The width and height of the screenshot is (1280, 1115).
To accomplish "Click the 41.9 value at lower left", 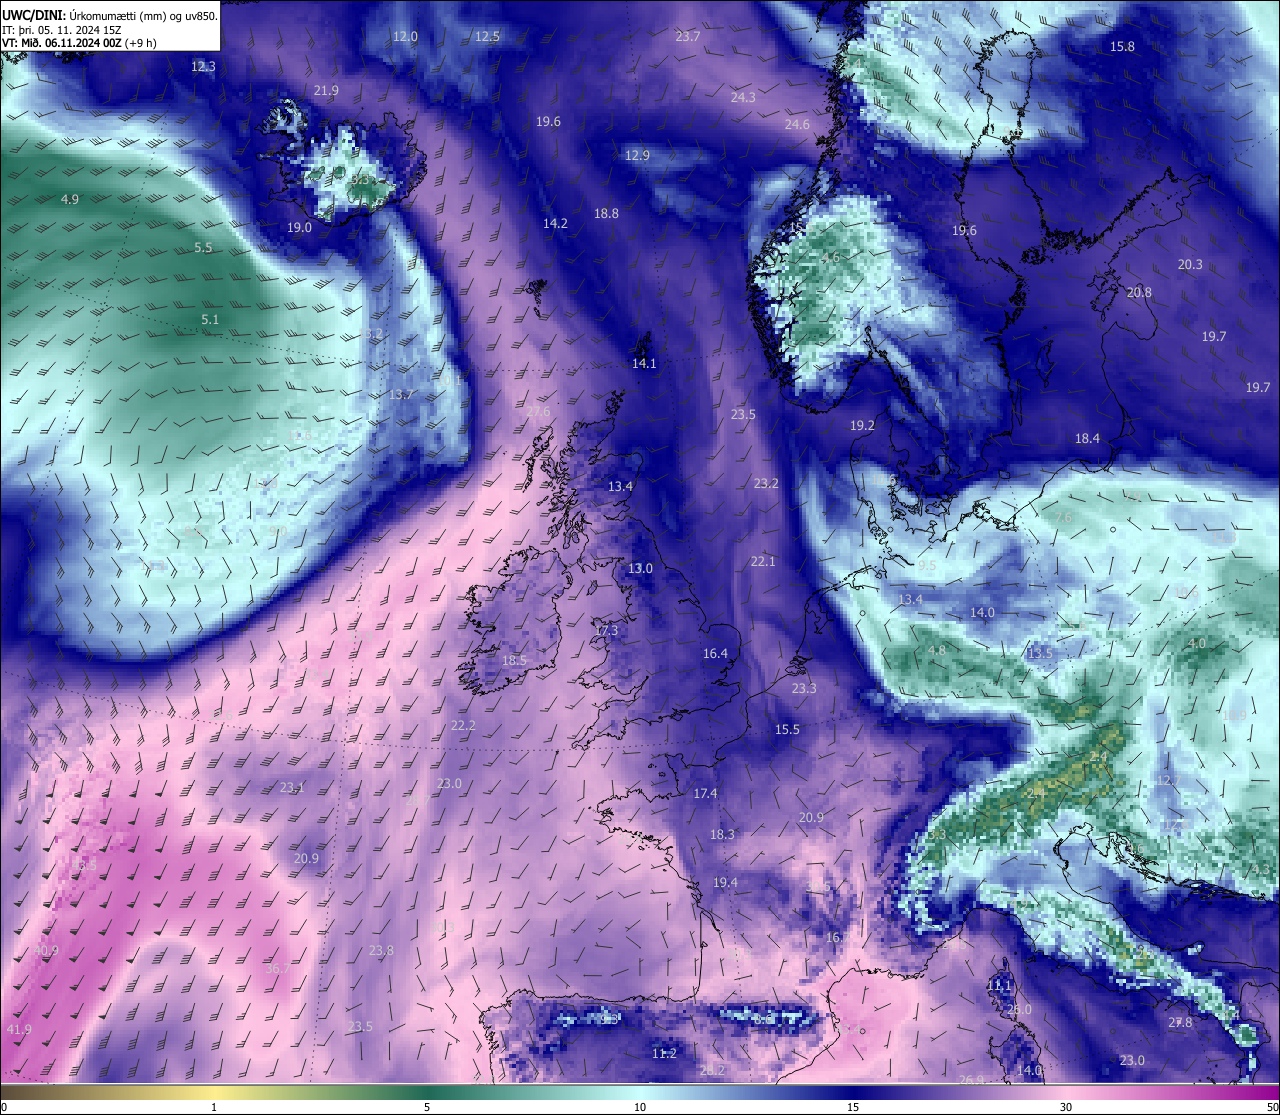I will coord(19,1029).
